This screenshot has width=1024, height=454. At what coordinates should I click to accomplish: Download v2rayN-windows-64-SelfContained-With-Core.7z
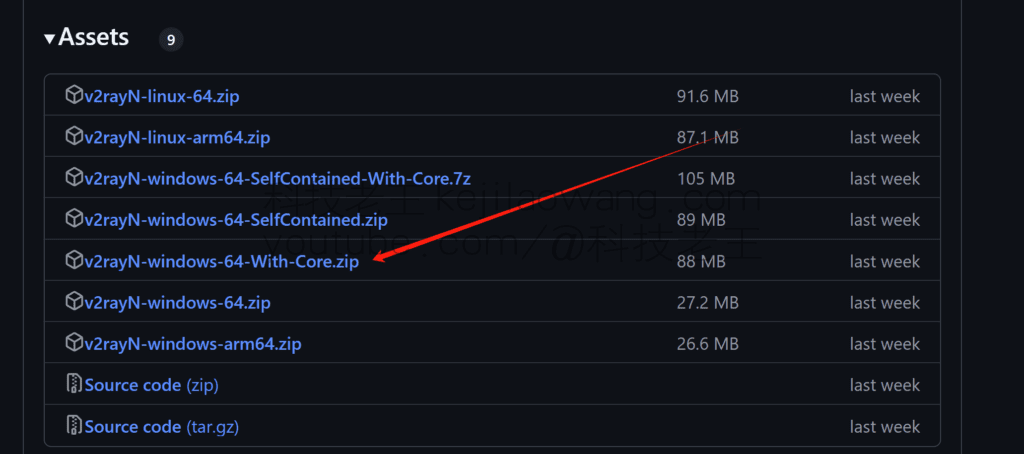point(277,179)
